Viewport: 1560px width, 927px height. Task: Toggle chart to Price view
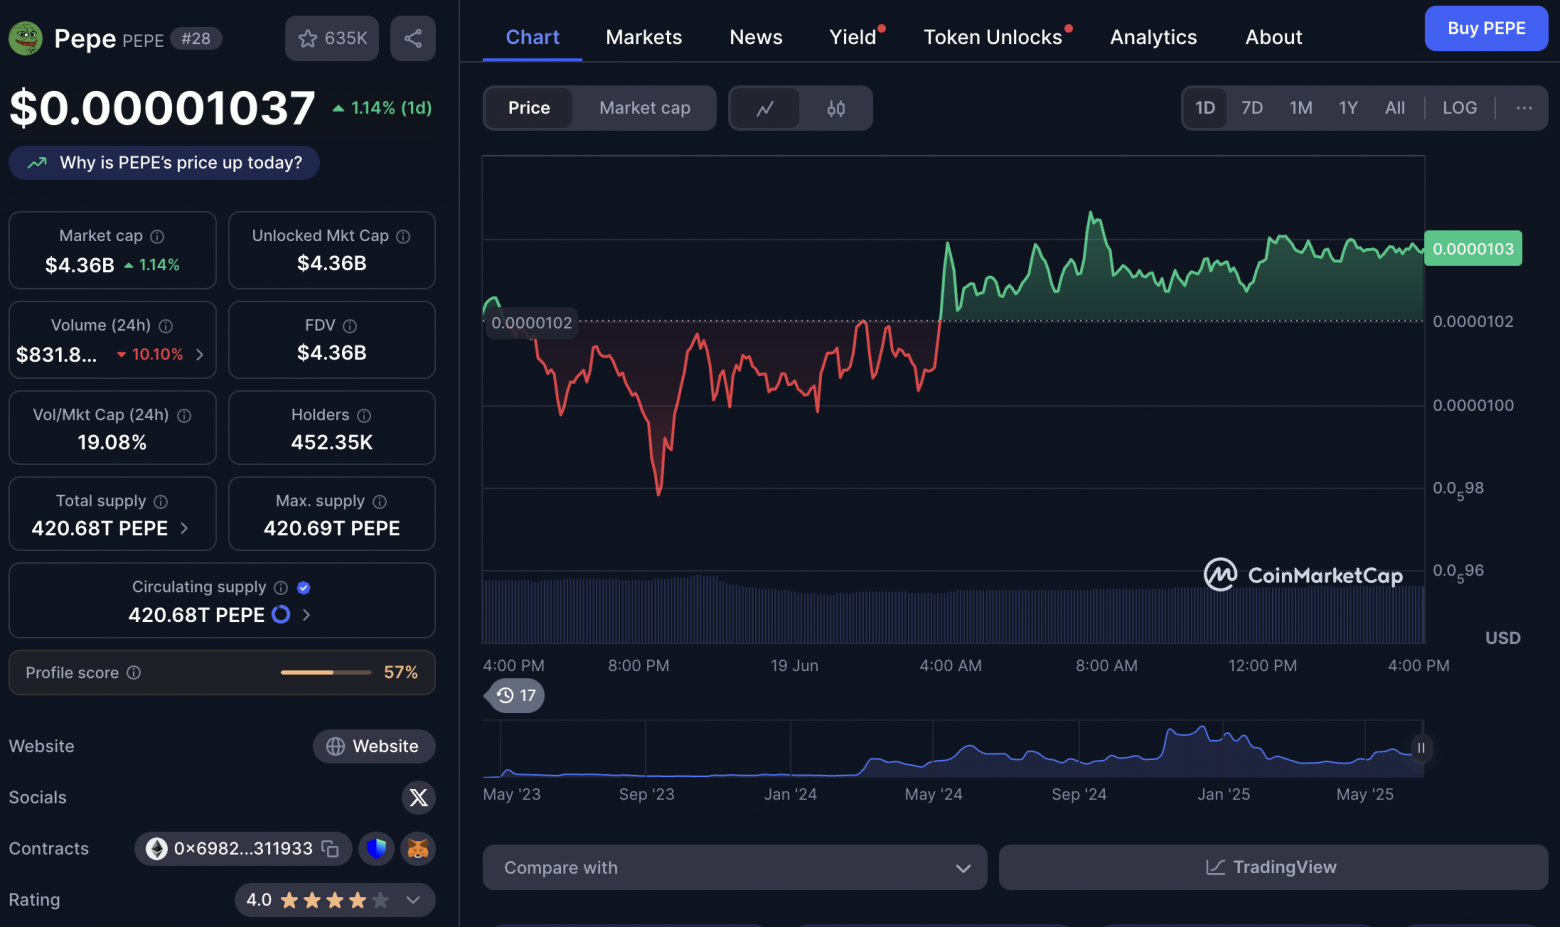pos(529,108)
